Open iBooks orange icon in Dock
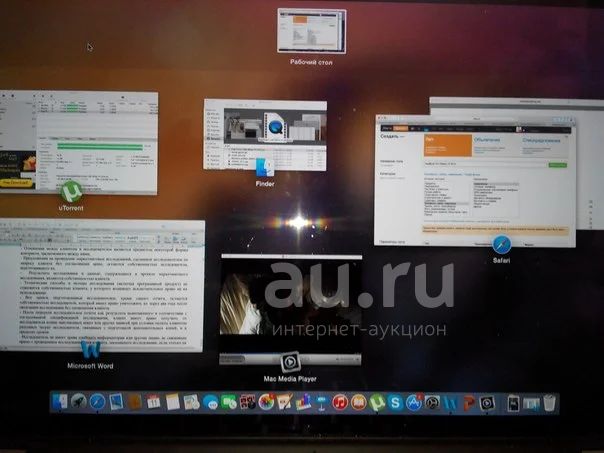The width and height of the screenshot is (604, 453). coord(359,402)
